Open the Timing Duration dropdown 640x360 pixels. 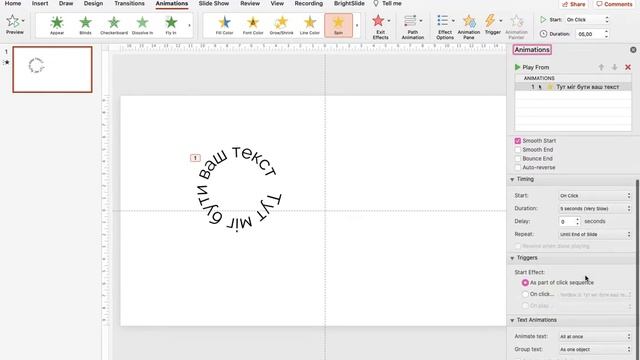(x=595, y=209)
